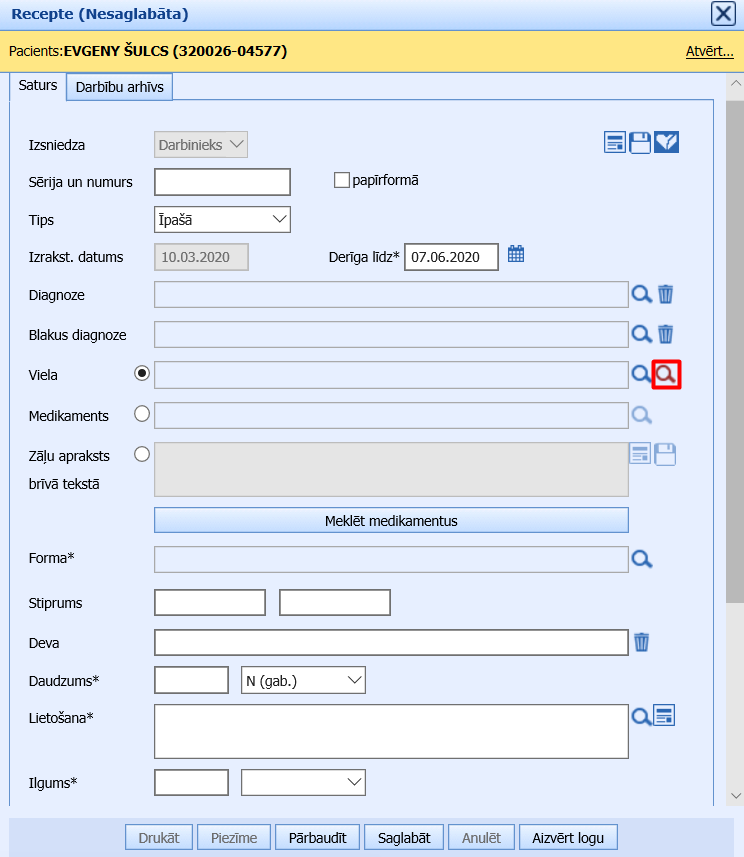Click the red-highlighted magnifier beside Viela
This screenshot has width=744, height=857.
click(666, 374)
